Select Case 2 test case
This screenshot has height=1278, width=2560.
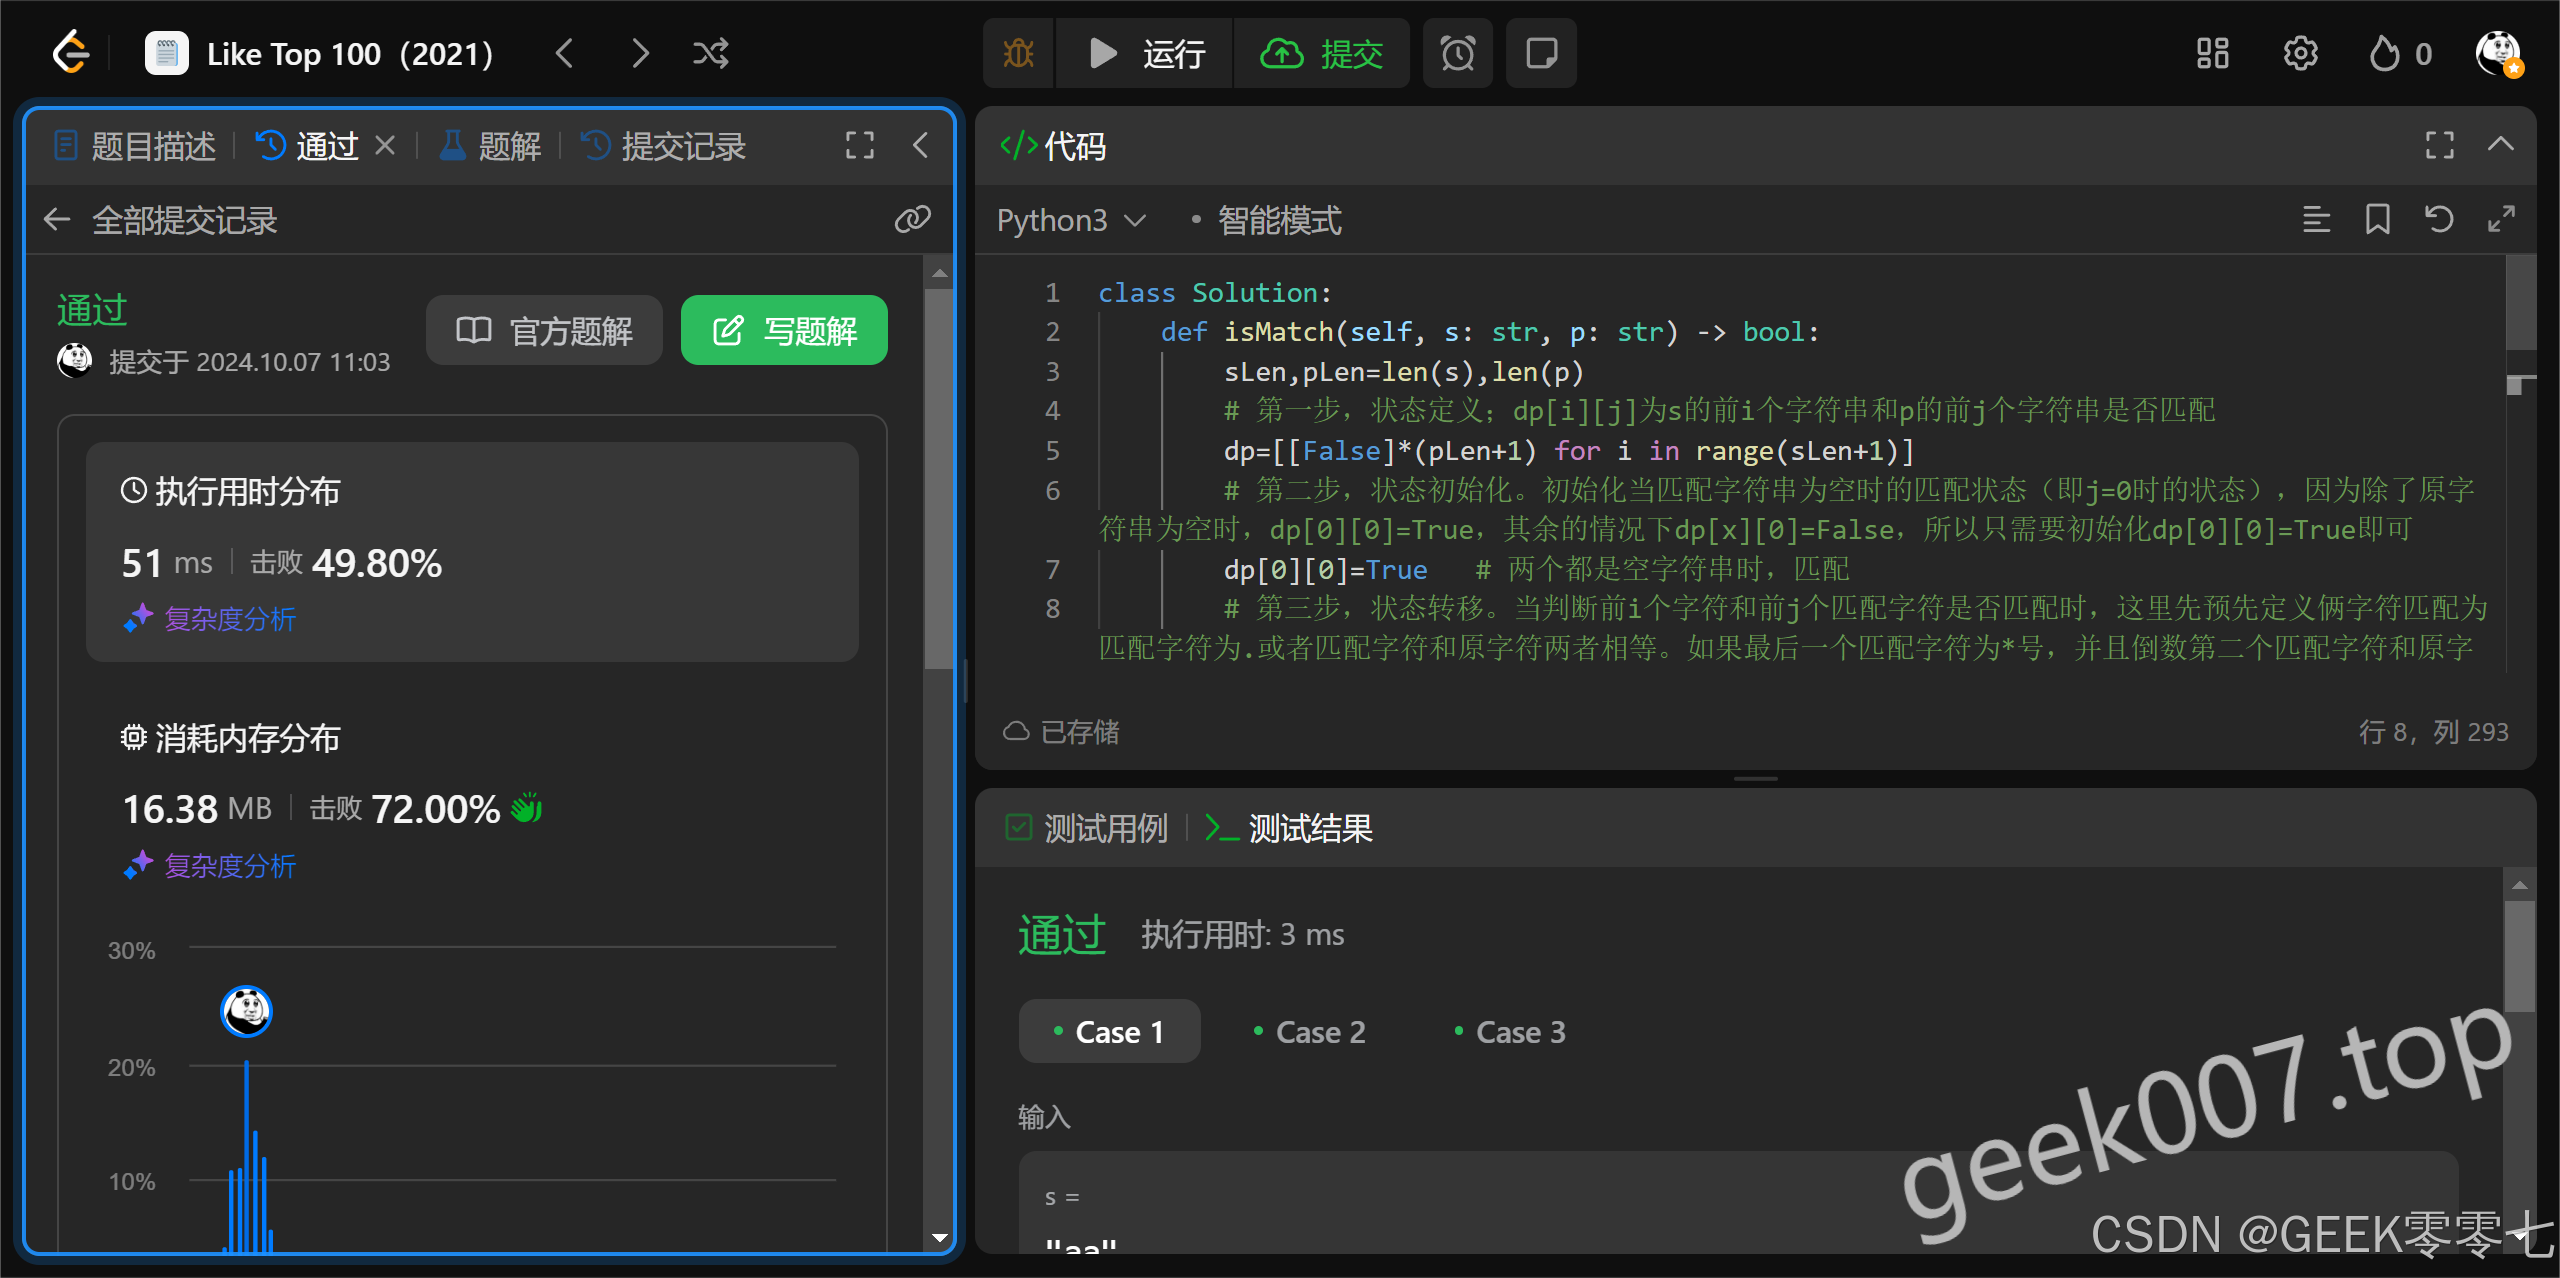click(x=1309, y=1031)
